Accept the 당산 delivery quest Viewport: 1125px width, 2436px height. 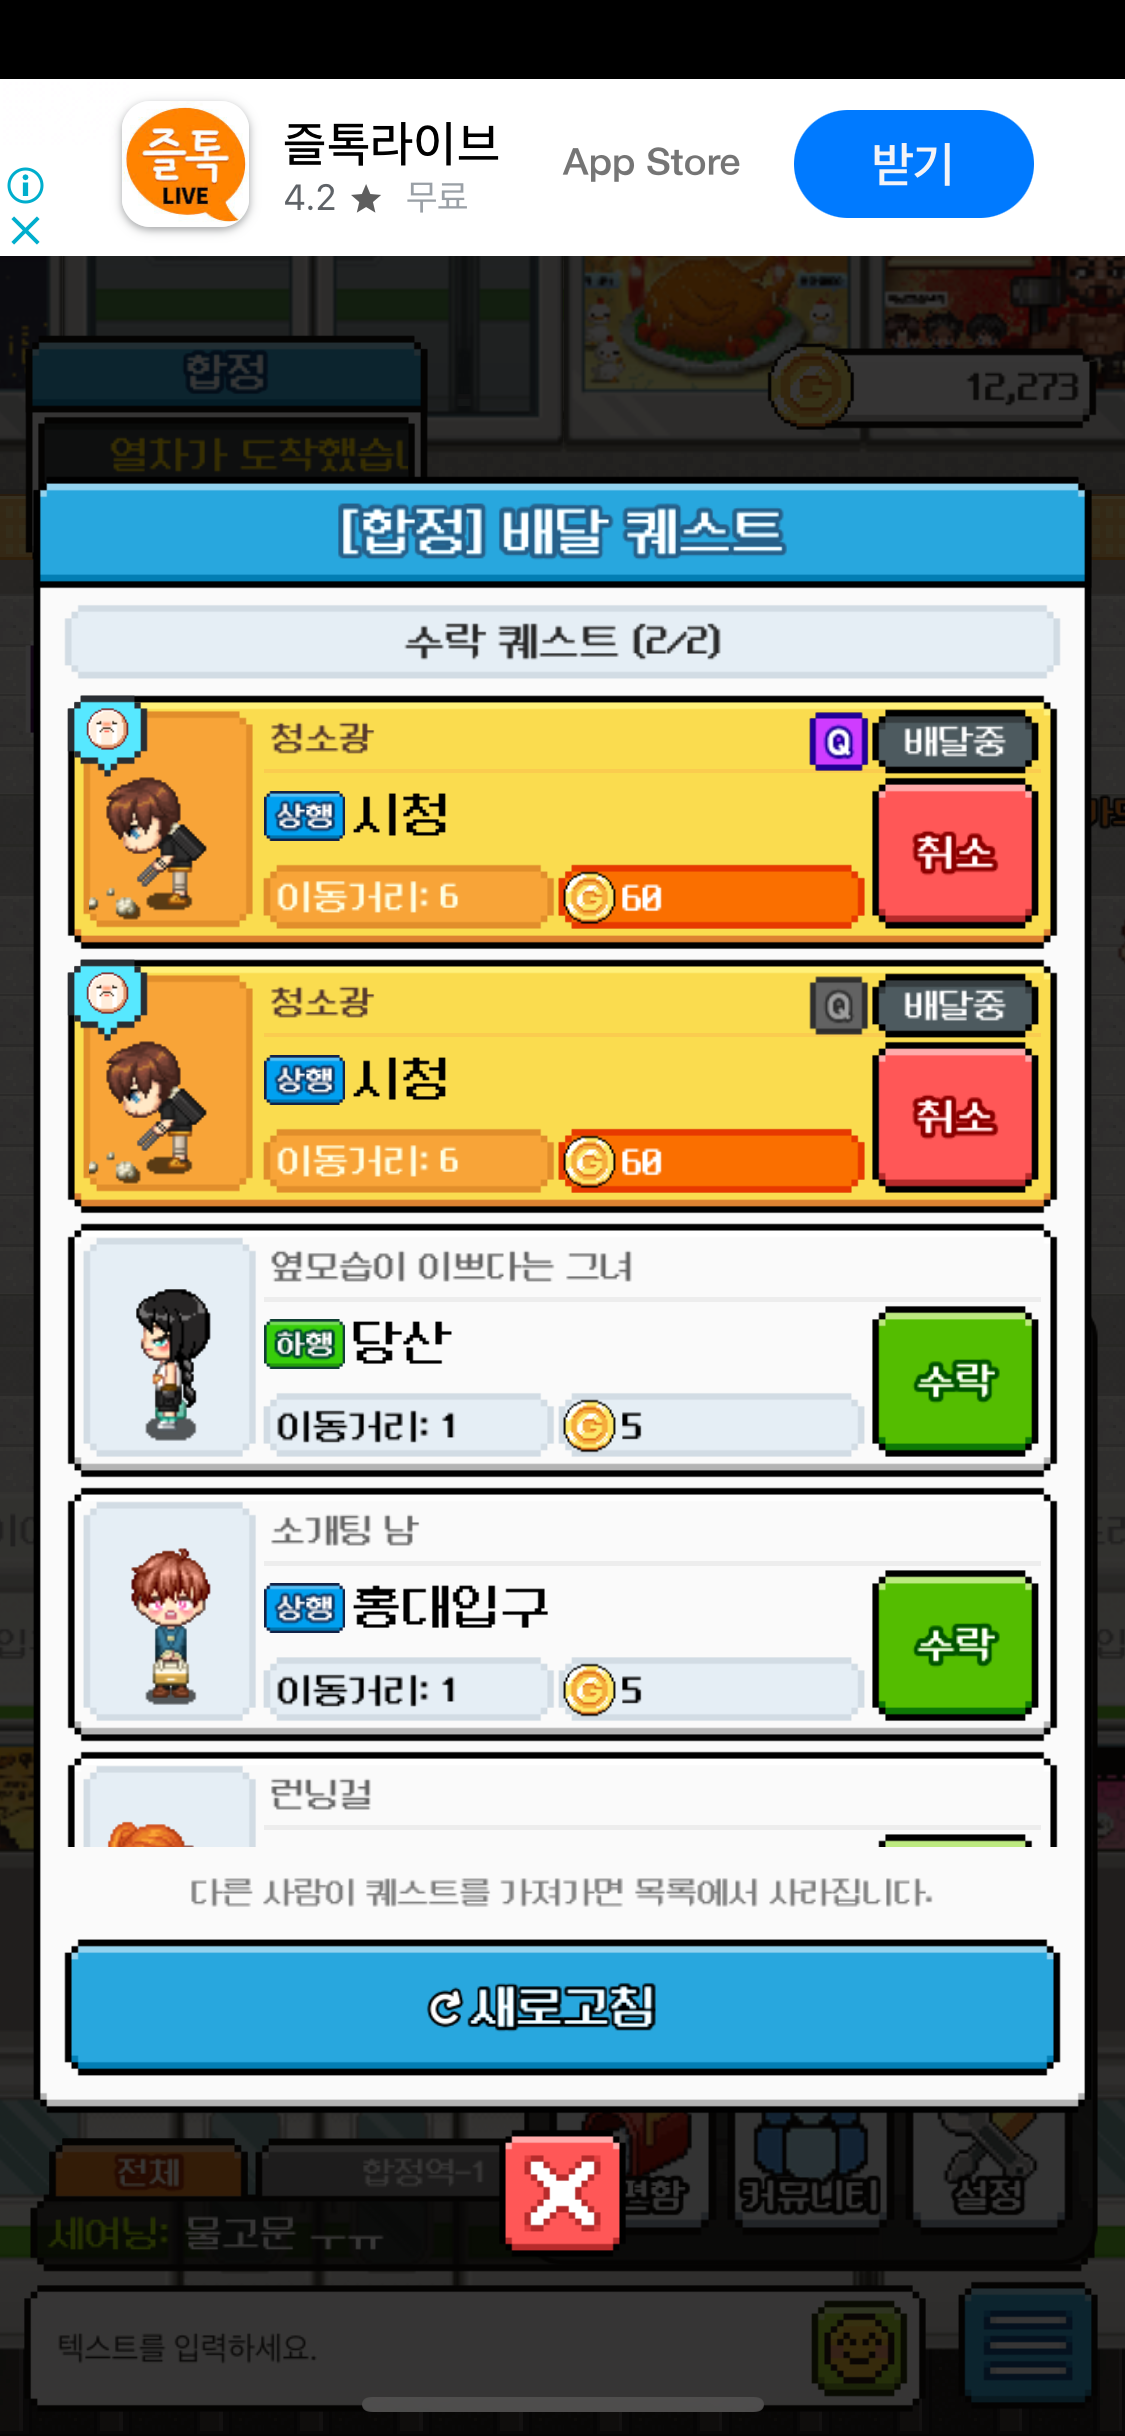[955, 1381]
